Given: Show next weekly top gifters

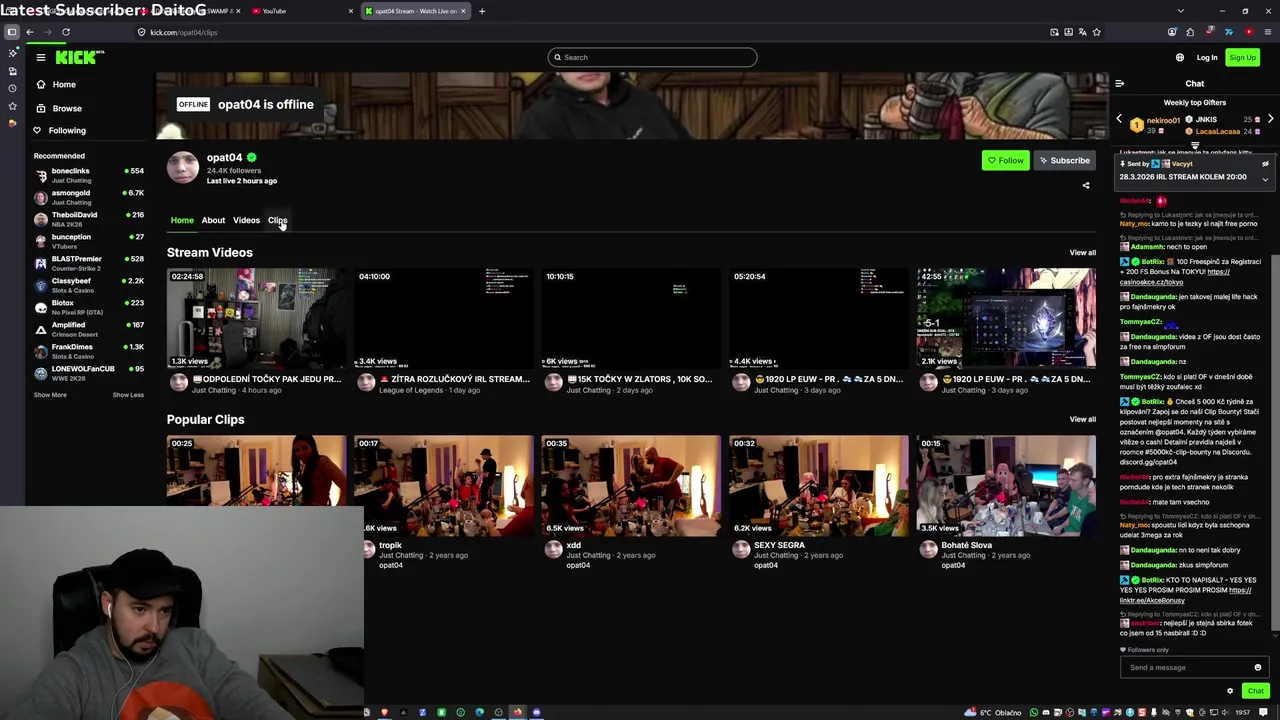Looking at the screenshot, I should pos(1270,119).
